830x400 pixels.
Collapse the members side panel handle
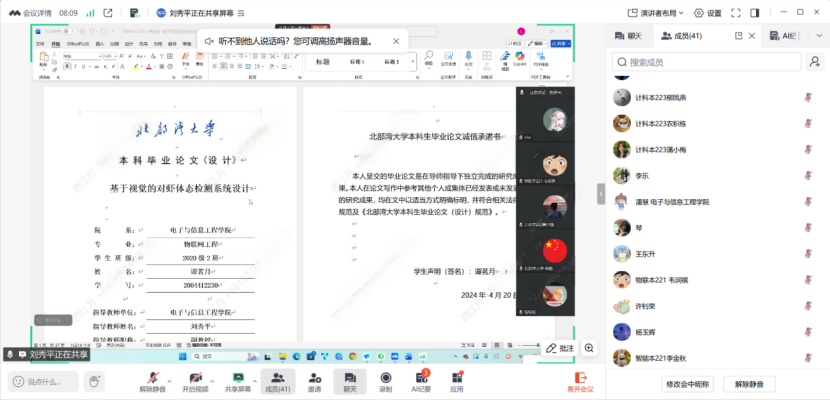point(601,193)
